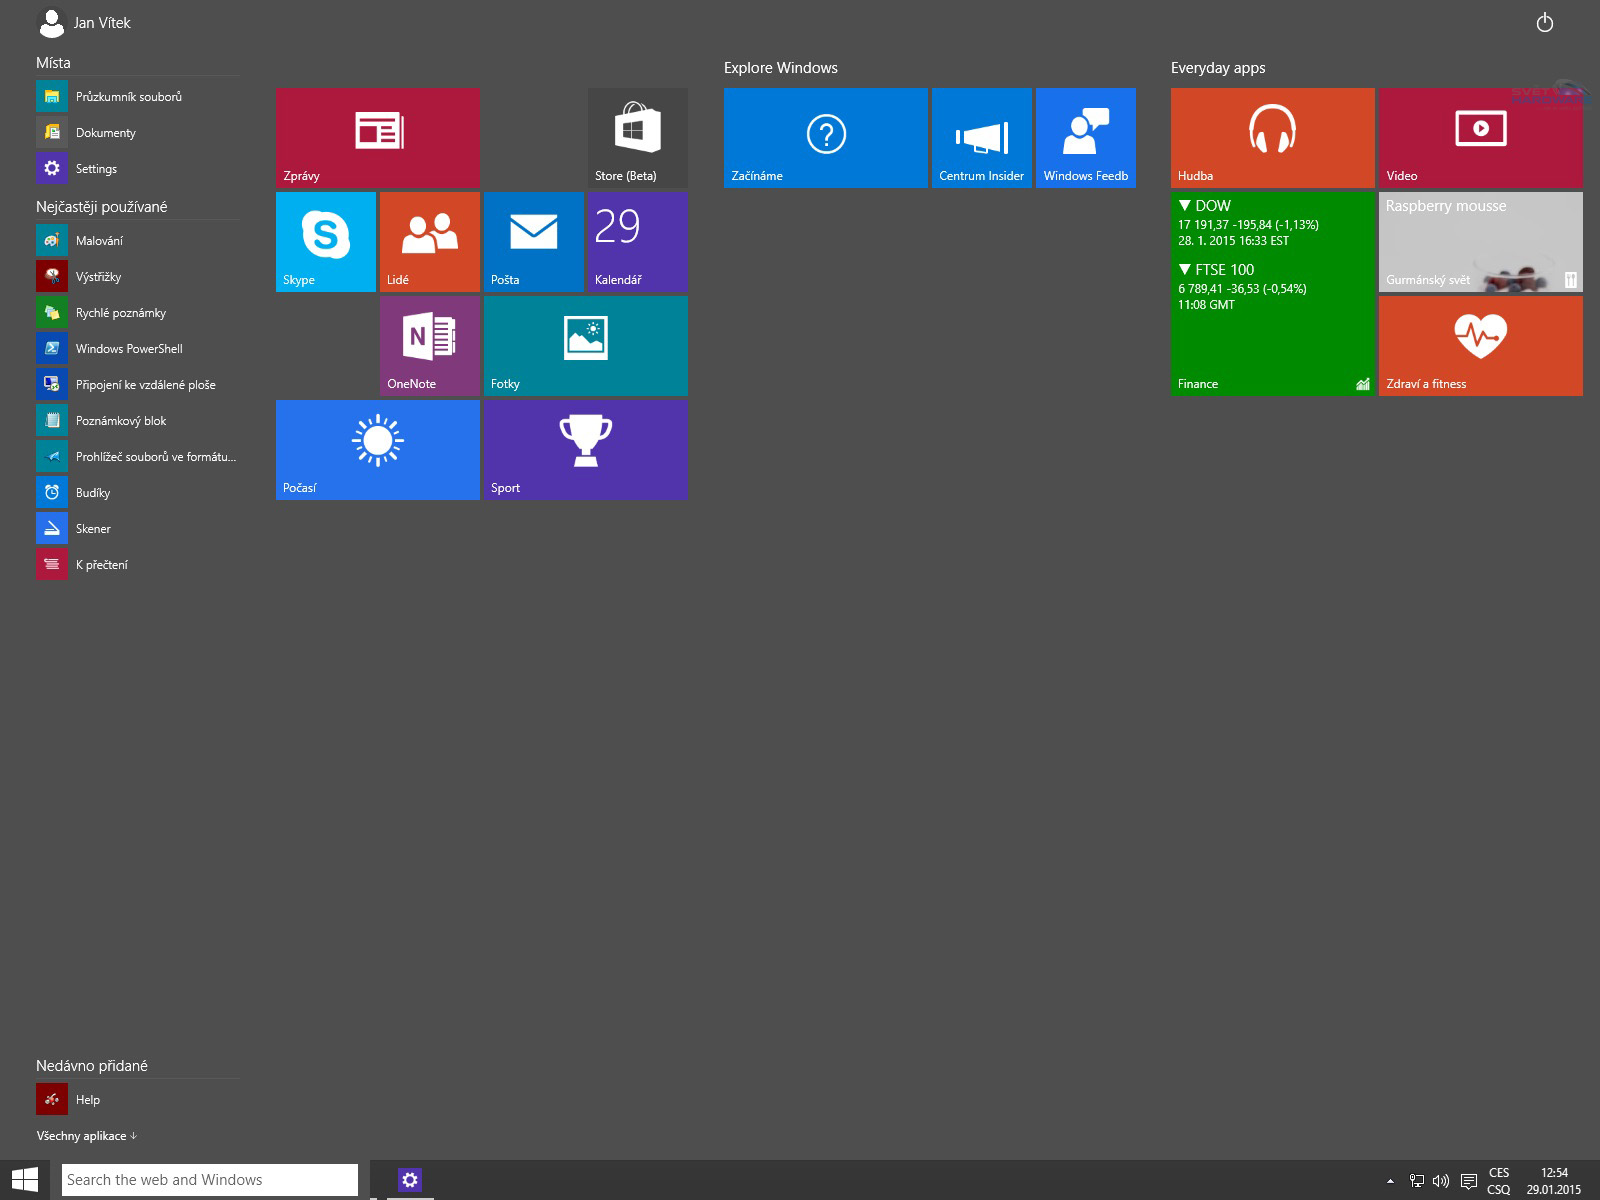This screenshot has height=1200, width=1600.
Task: Open the Jan Vítek user account menu
Action: click(x=84, y=23)
